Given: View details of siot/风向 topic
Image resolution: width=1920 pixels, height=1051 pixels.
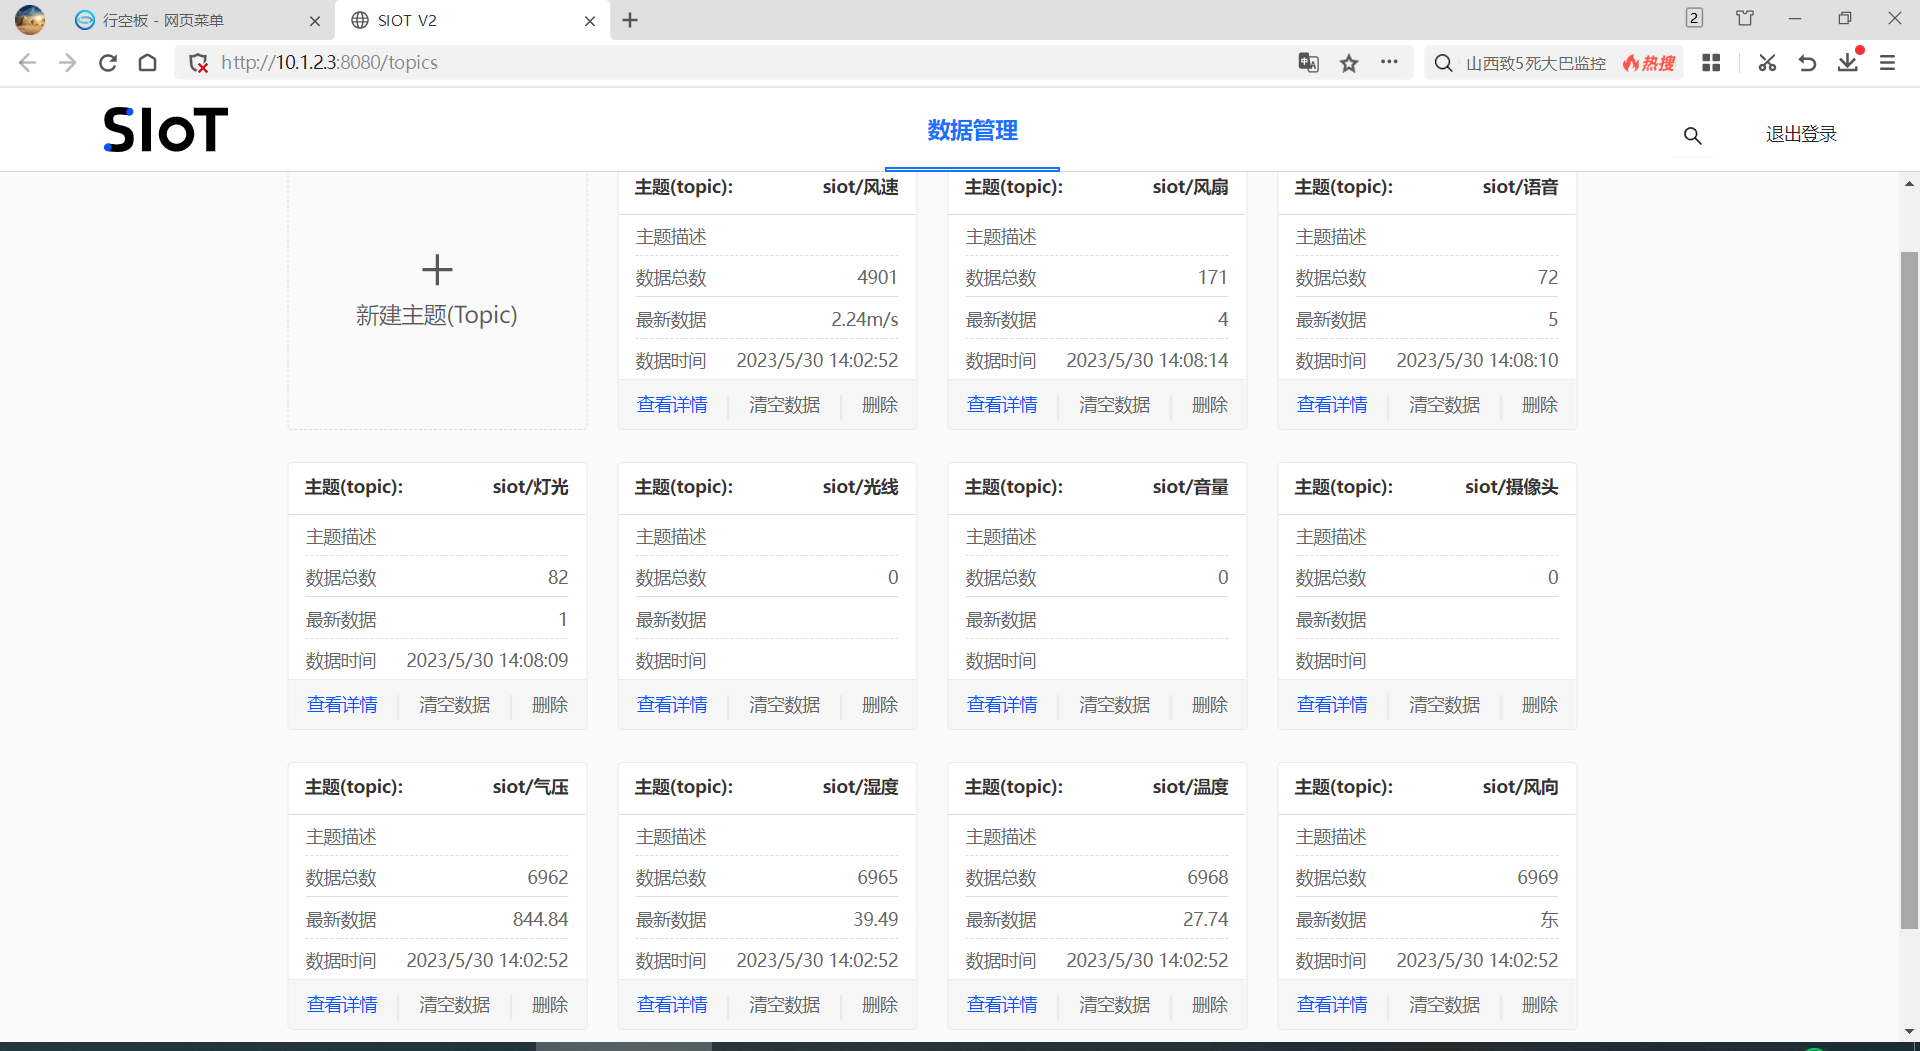Looking at the screenshot, I should click(1332, 1005).
